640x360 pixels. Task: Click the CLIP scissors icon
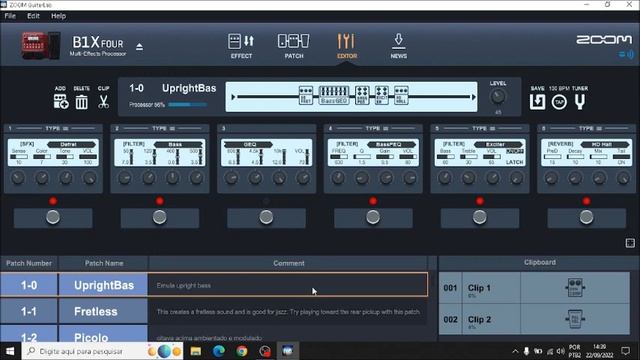103,102
